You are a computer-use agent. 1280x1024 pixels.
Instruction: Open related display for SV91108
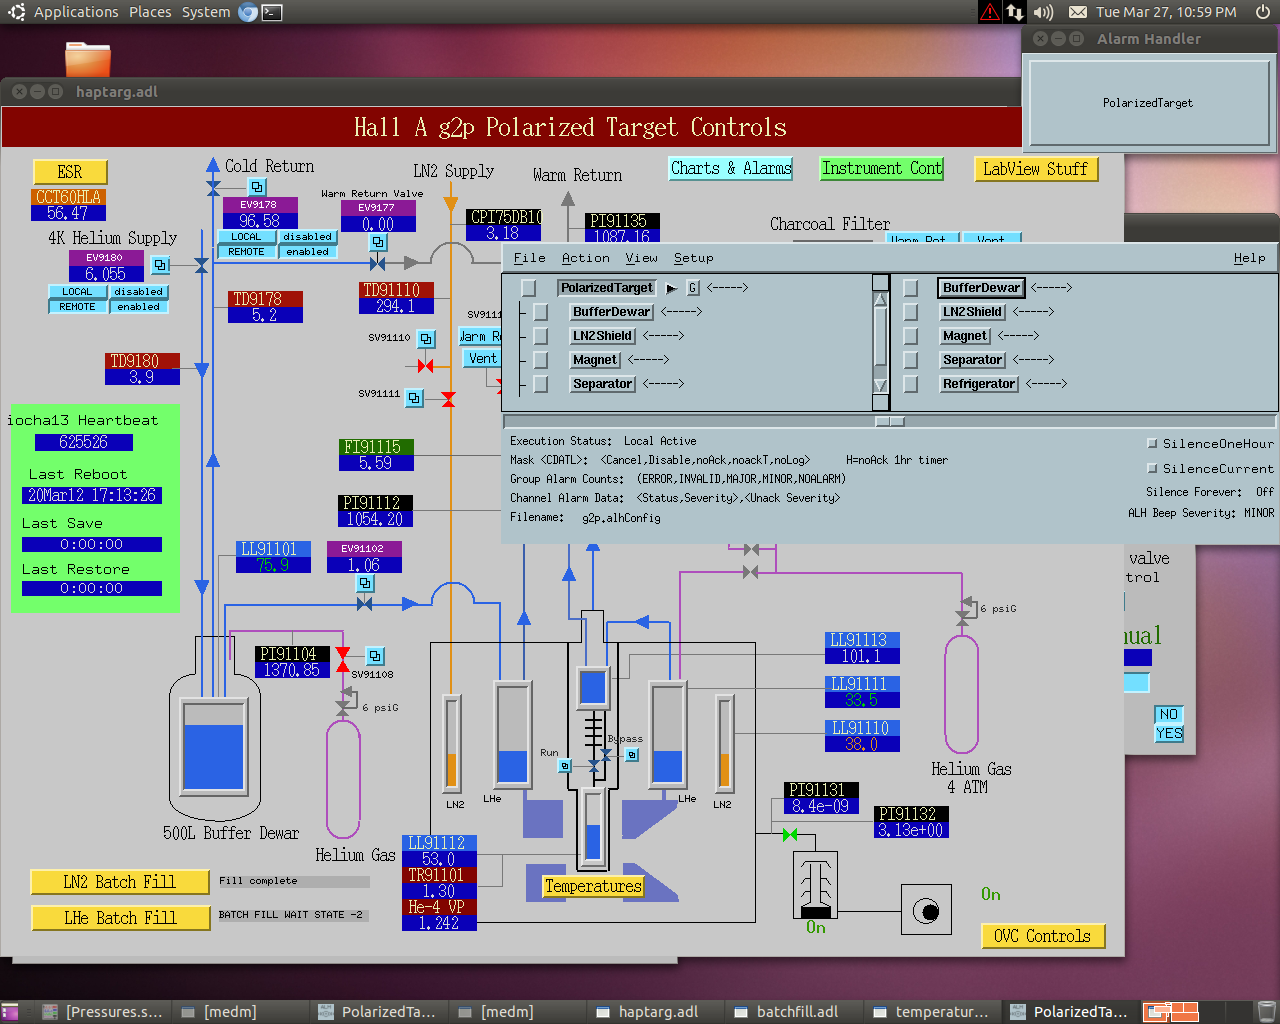point(375,656)
